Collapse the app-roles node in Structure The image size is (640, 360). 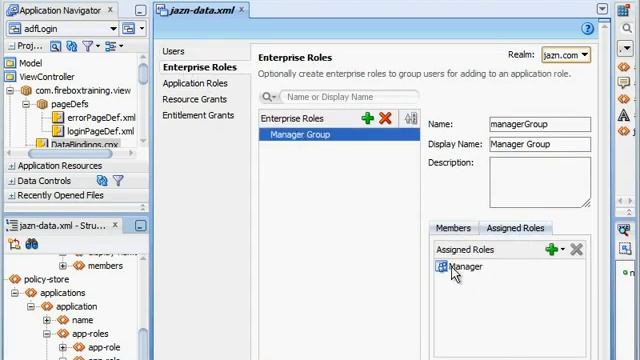tap(47, 334)
